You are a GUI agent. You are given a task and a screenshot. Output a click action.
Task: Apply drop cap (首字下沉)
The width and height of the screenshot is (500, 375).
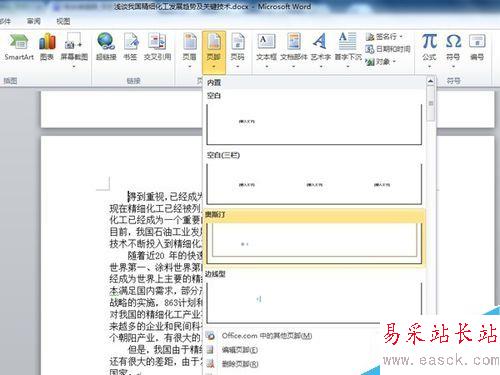(348, 50)
